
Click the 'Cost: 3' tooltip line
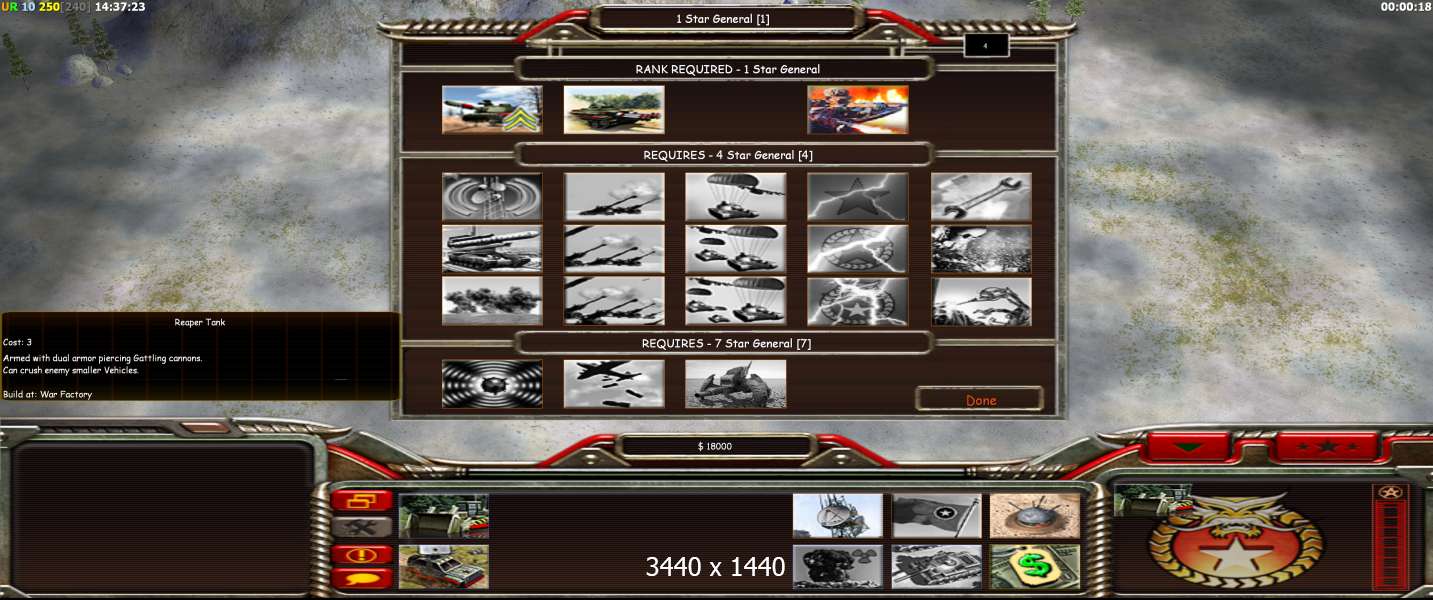pyautogui.click(x=17, y=342)
